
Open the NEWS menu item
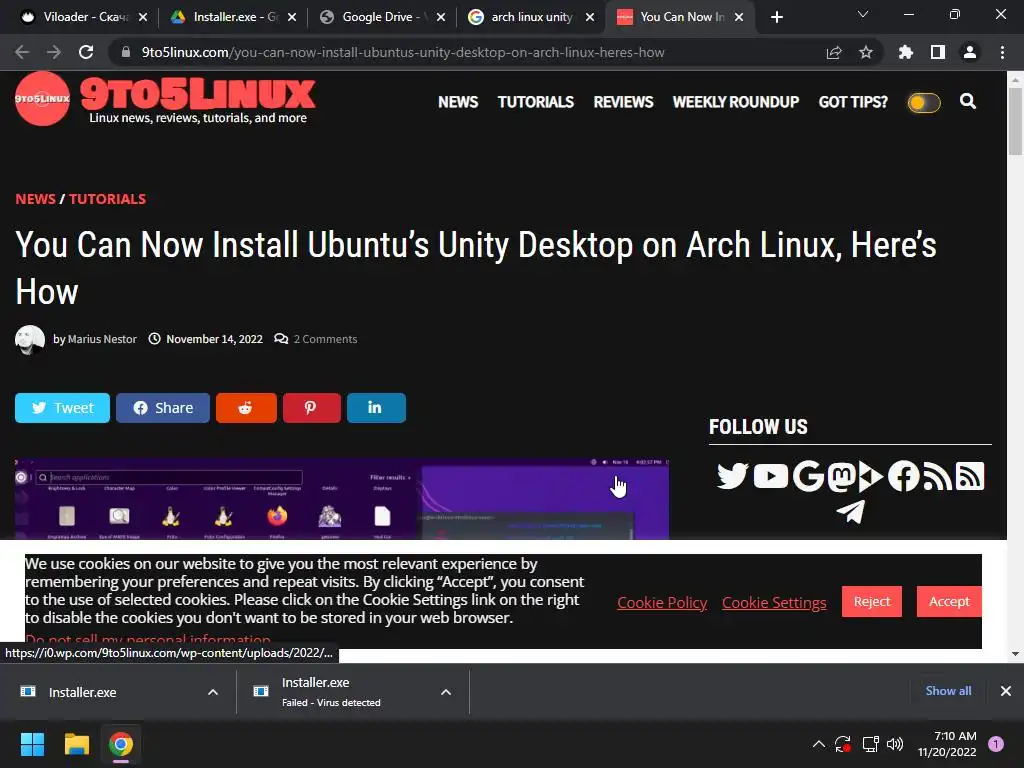click(x=458, y=102)
